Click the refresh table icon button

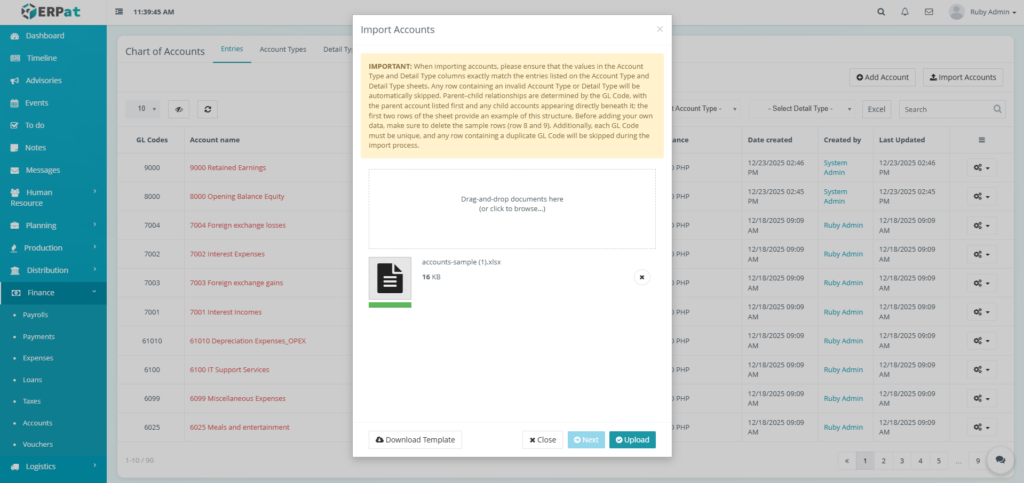[x=207, y=108]
